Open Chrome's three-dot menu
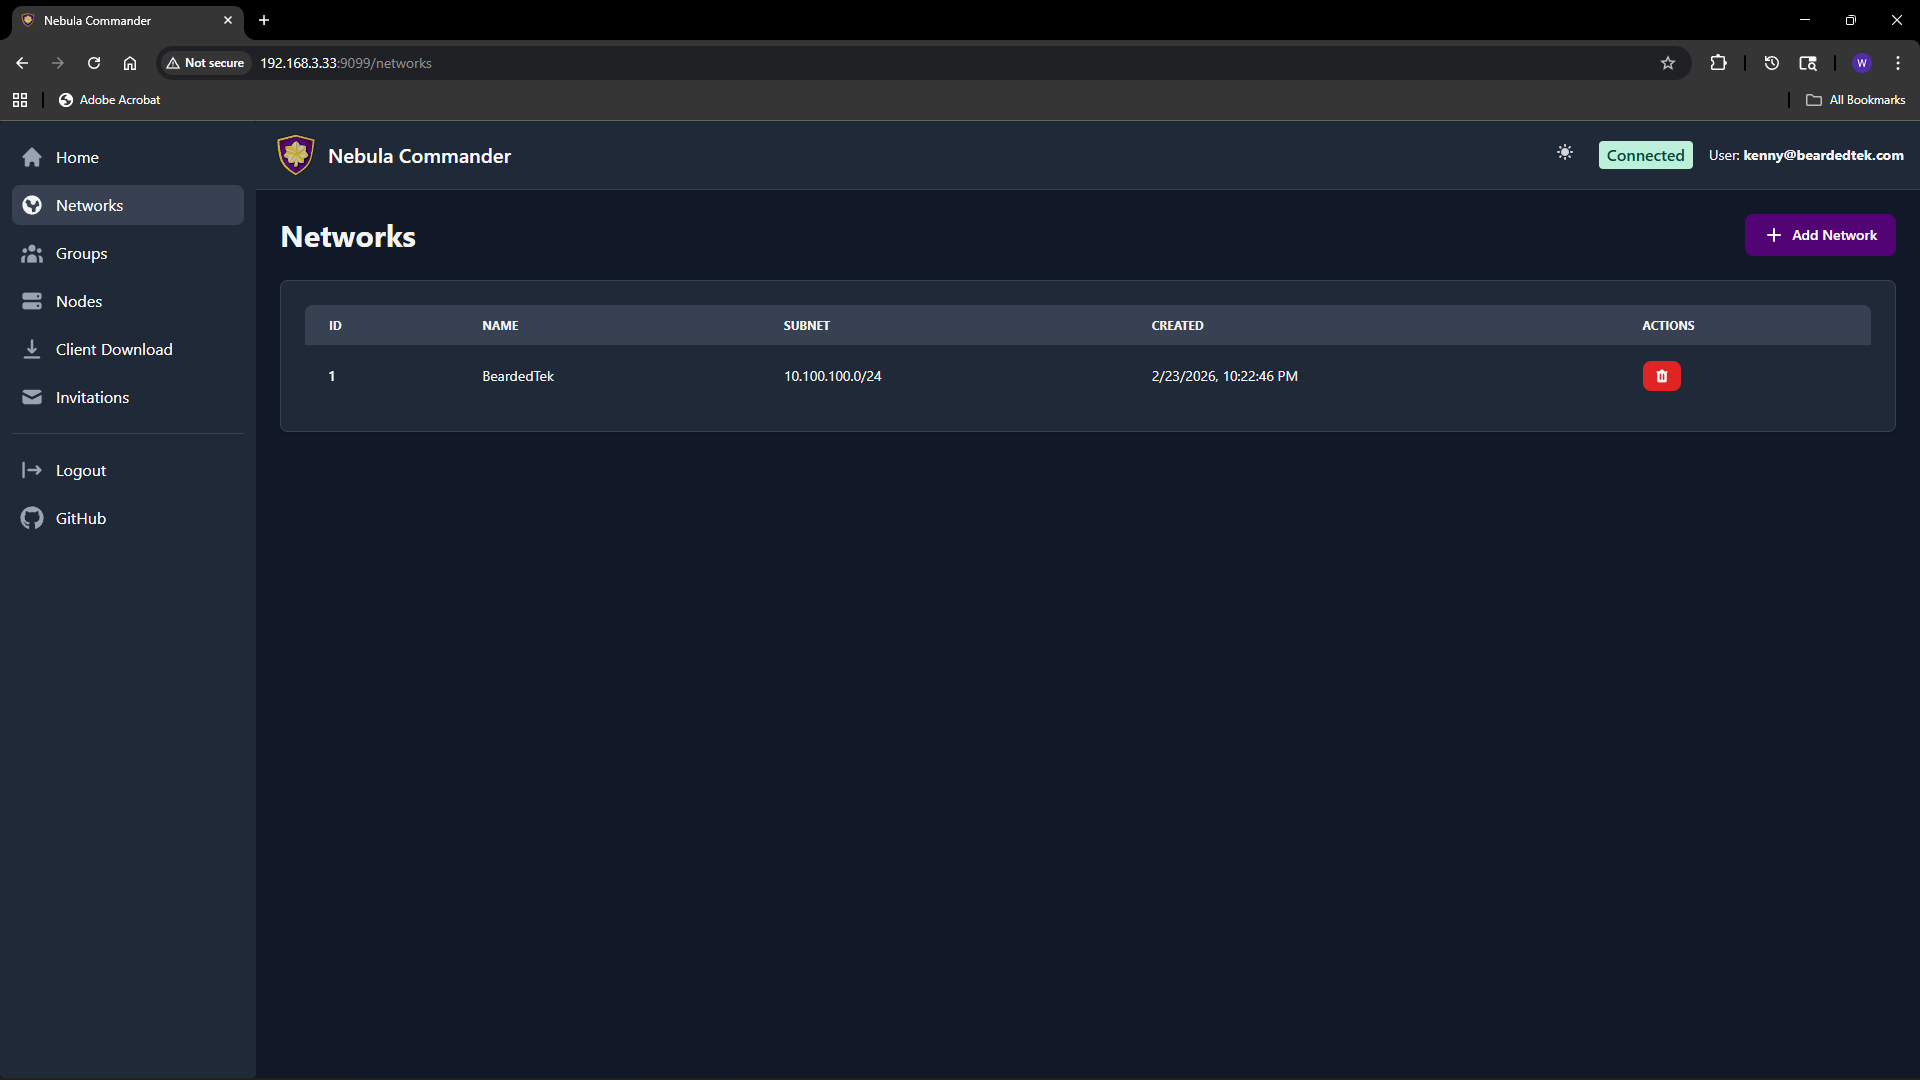This screenshot has height=1080, width=1920. 1898,62
